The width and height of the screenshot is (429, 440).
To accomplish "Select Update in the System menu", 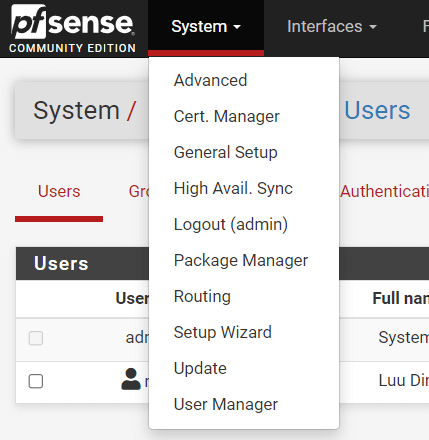I will coord(200,368).
